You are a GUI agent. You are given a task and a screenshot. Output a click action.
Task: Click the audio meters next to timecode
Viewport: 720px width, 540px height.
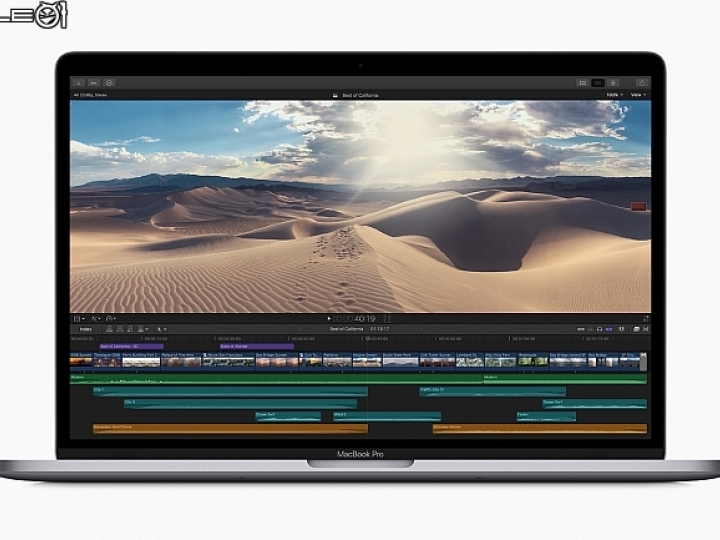[387, 318]
